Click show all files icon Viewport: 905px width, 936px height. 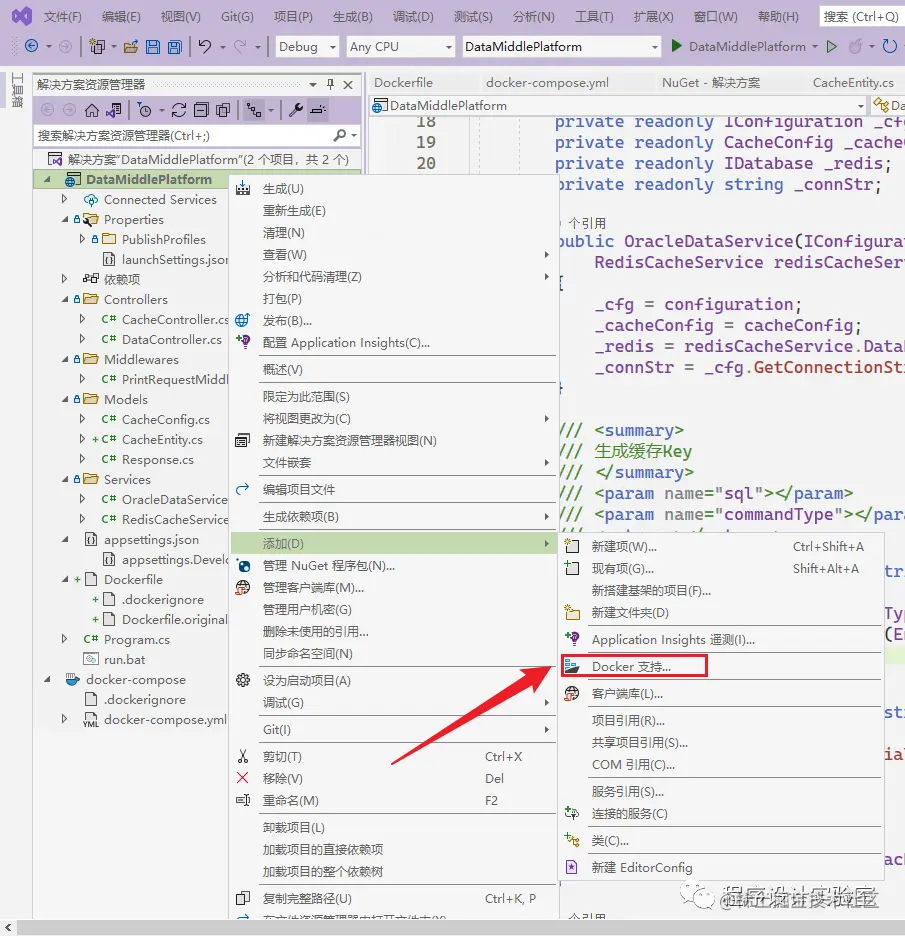point(223,110)
